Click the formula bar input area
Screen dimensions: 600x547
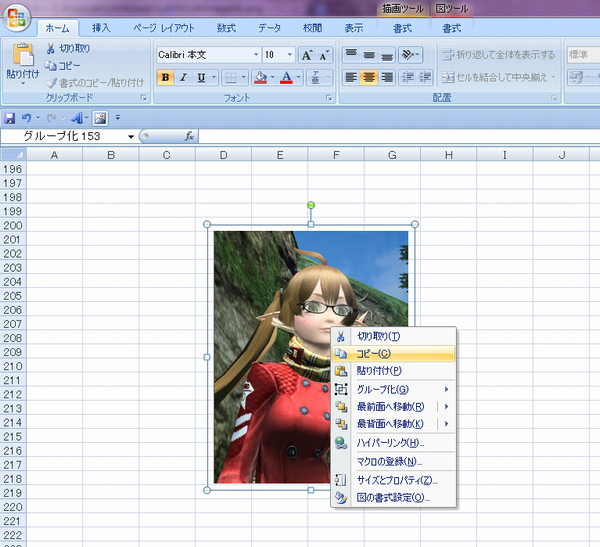(x=399, y=136)
